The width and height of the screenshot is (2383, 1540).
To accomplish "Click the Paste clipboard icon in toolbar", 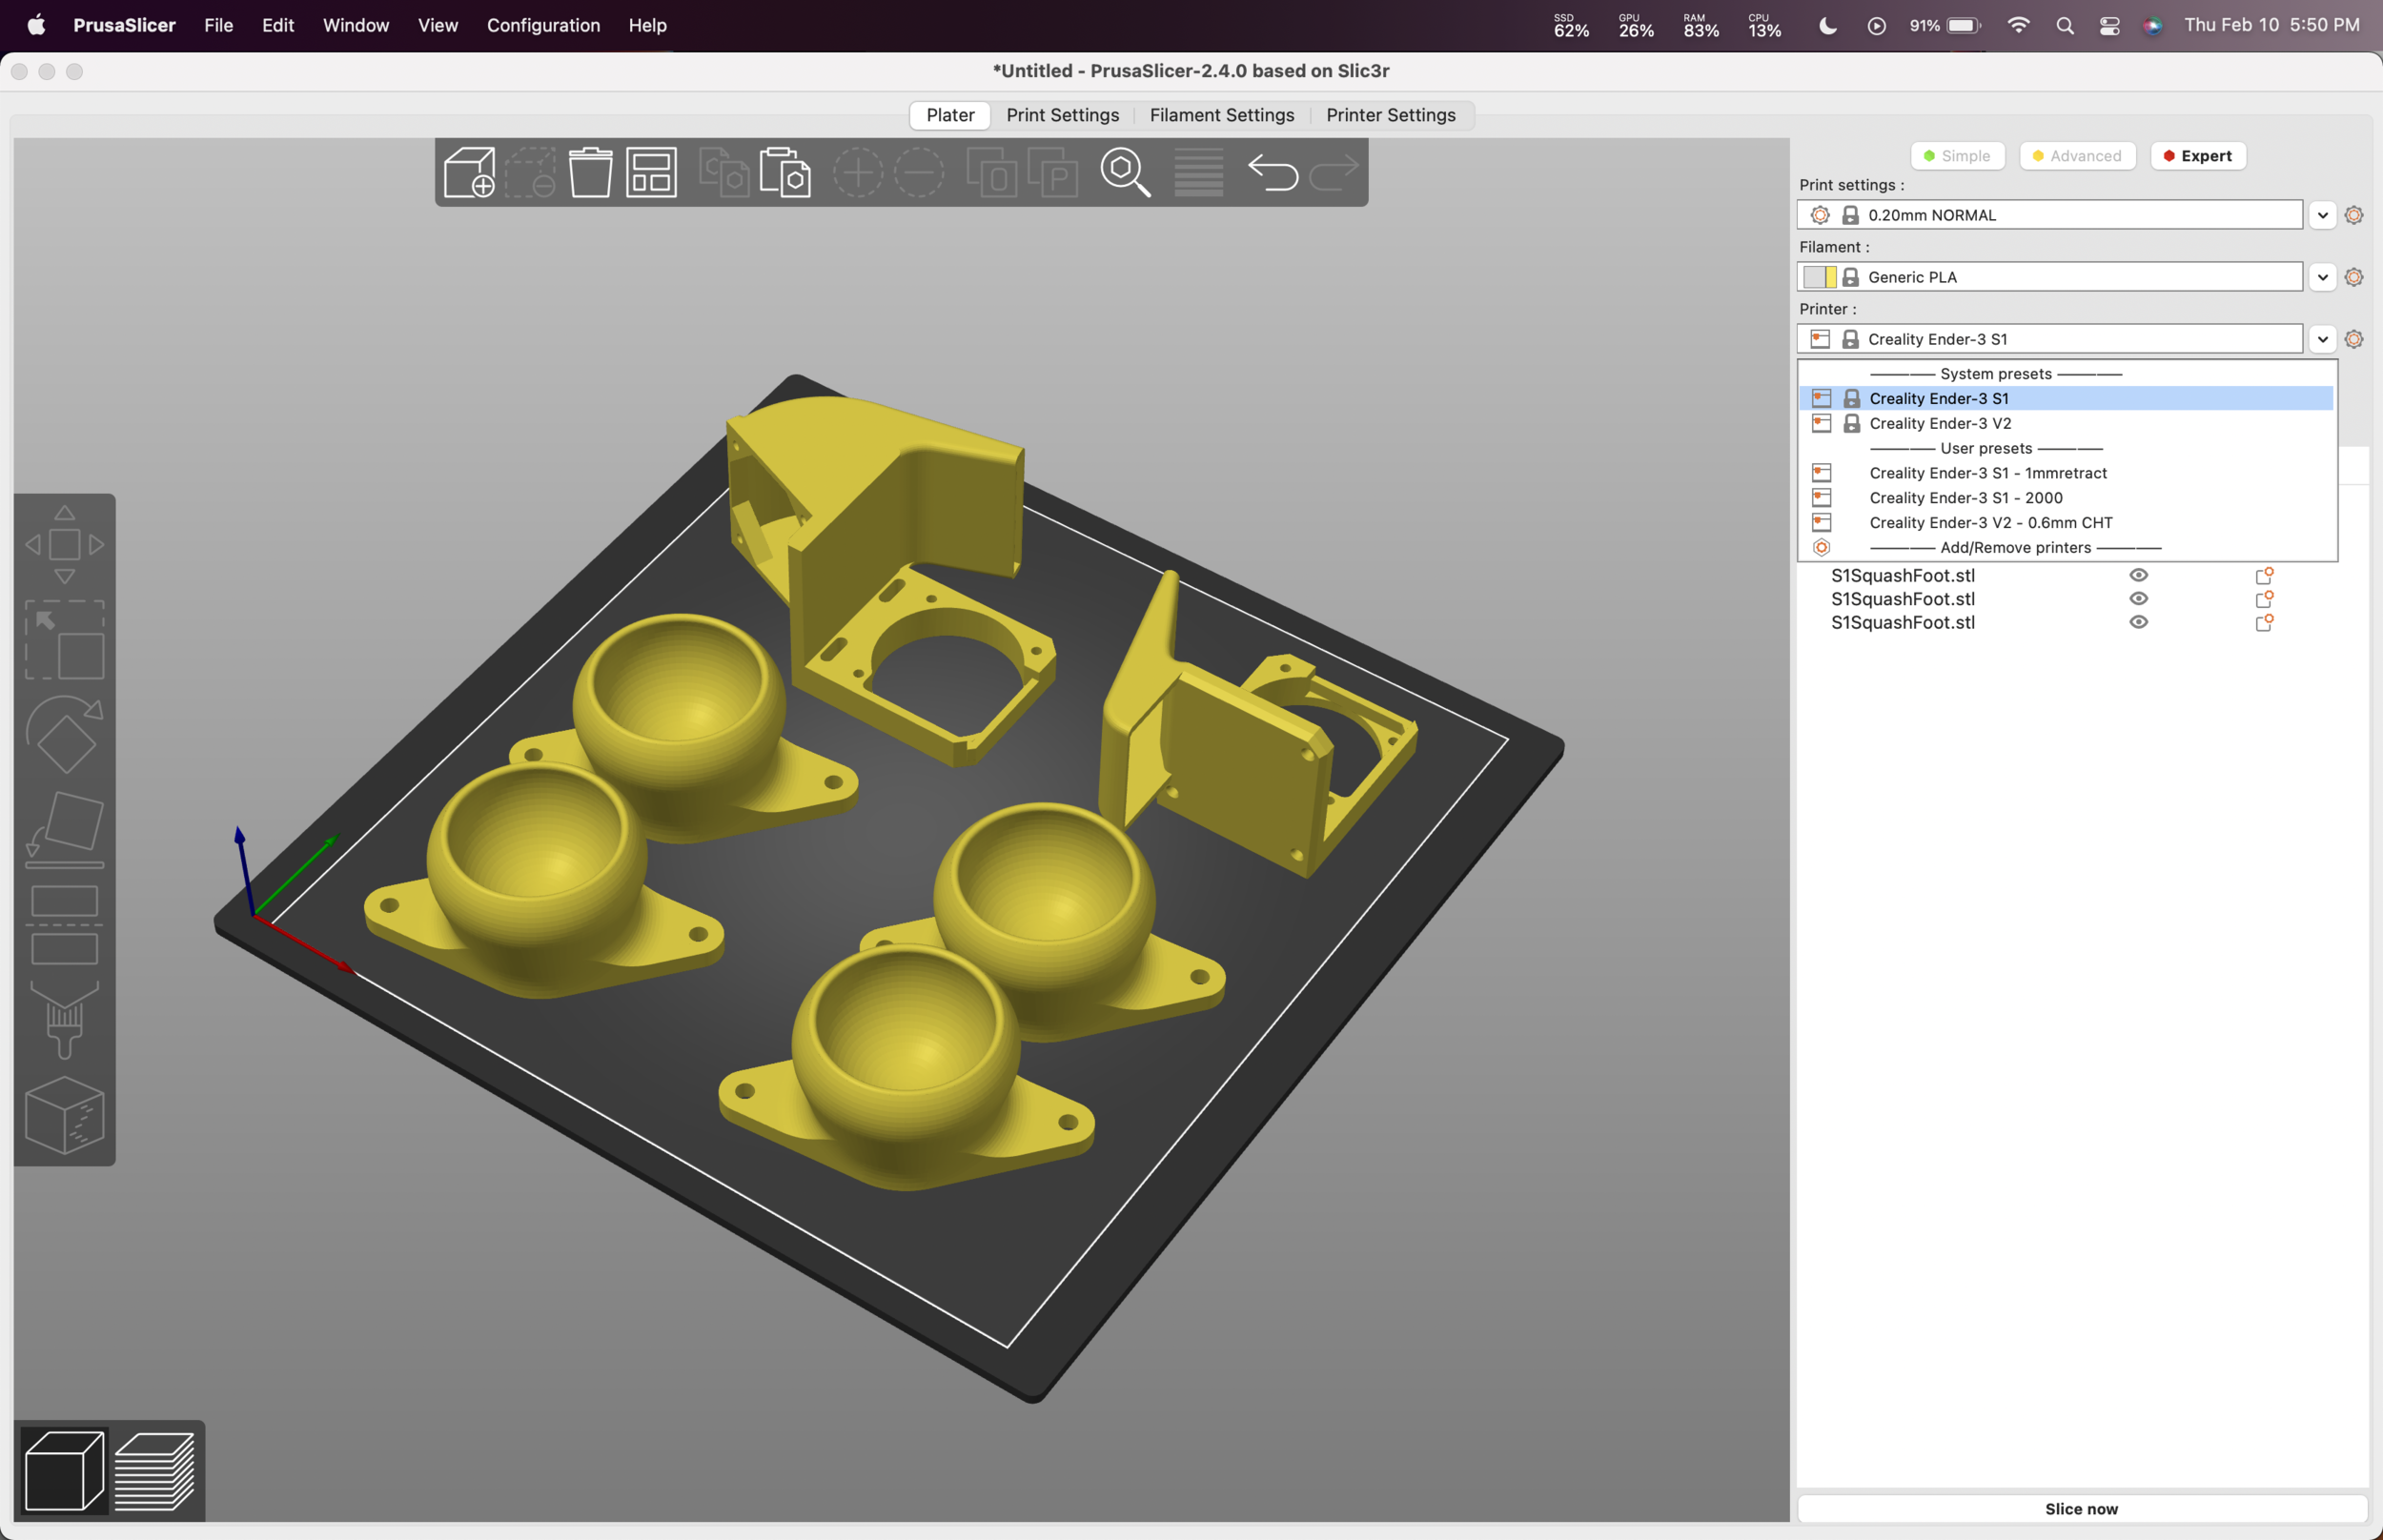I will [x=785, y=172].
